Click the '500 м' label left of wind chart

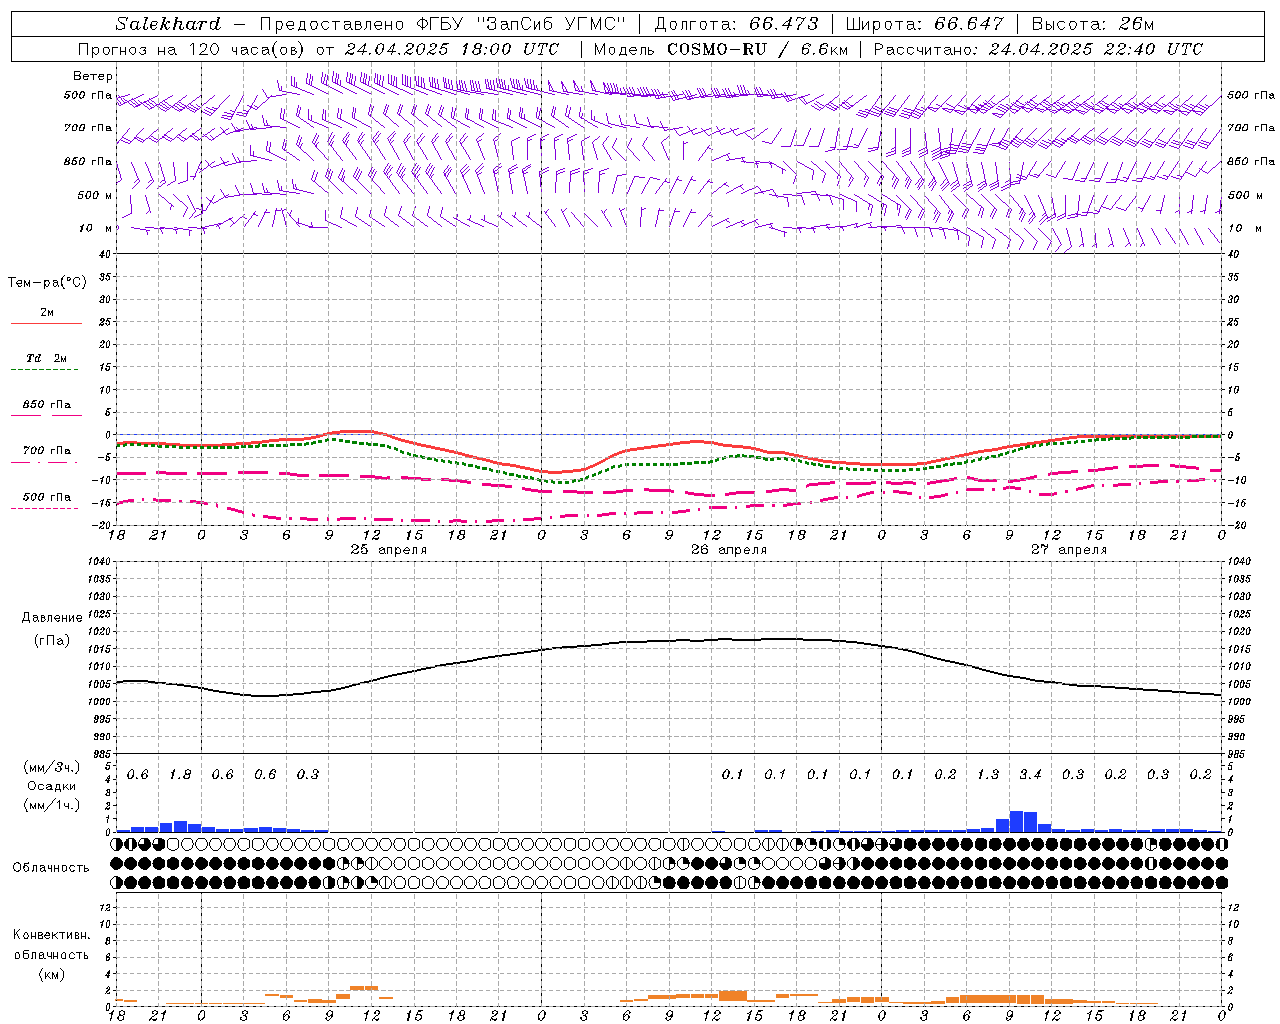(x=95, y=196)
